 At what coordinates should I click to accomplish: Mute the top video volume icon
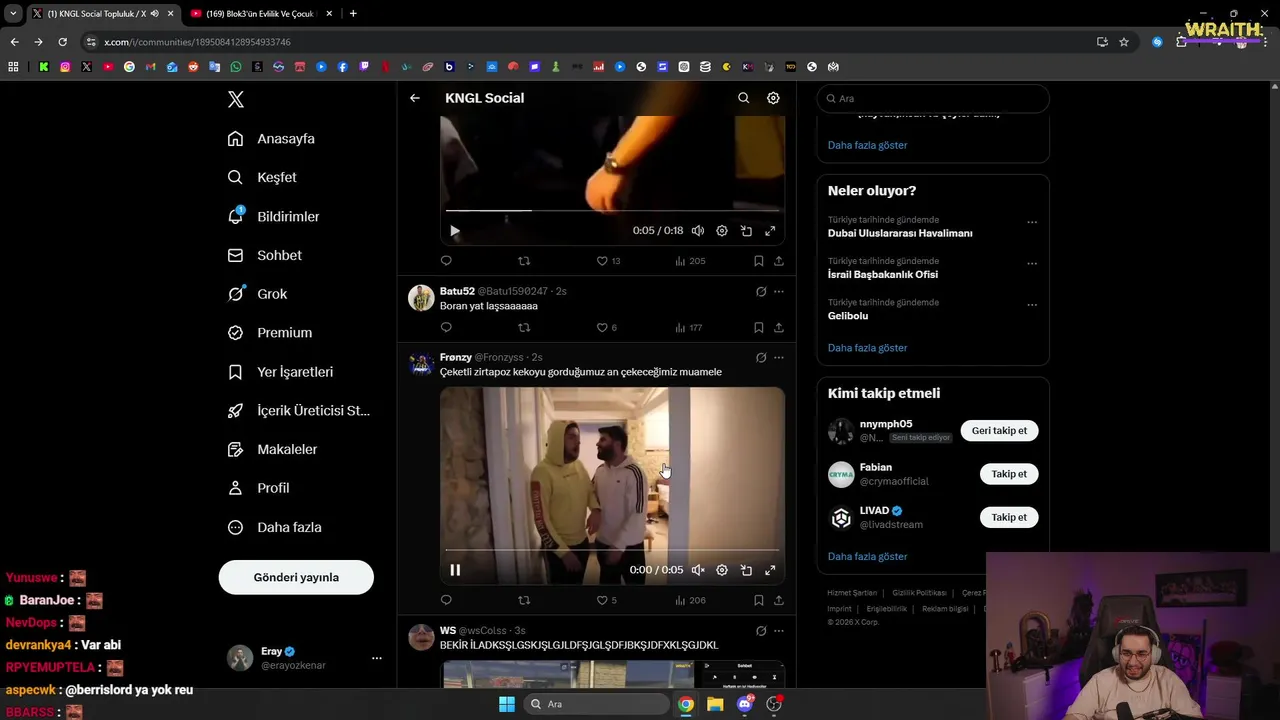pos(698,231)
